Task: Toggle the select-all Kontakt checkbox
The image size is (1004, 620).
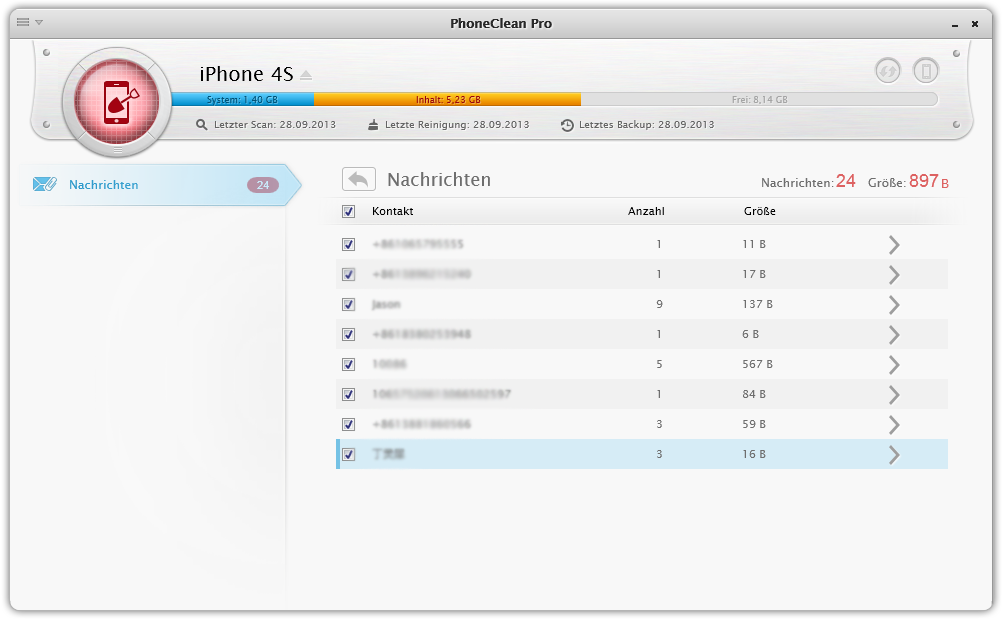Action: 348,211
